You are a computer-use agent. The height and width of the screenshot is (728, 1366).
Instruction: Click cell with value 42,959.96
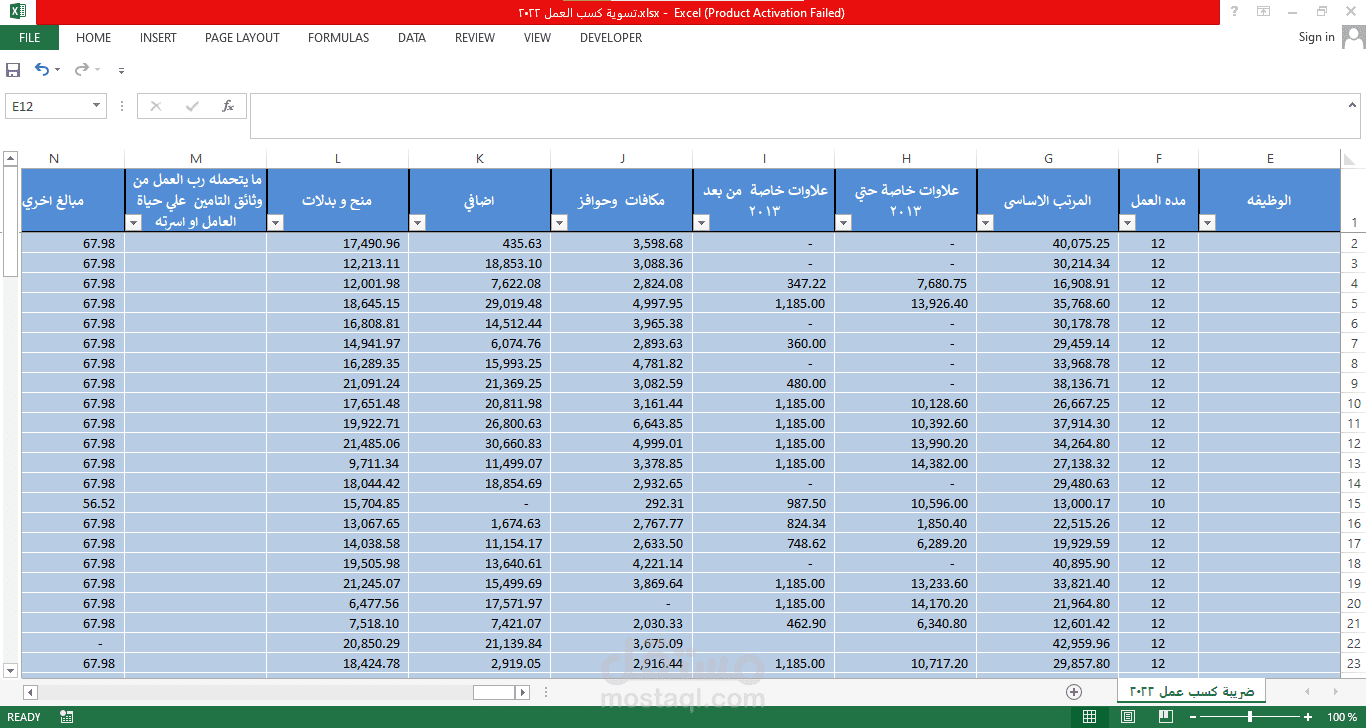(1048, 643)
